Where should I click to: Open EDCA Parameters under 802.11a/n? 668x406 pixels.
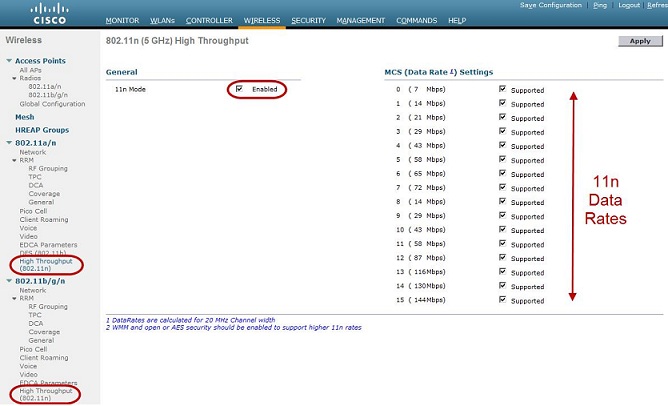click(49, 245)
